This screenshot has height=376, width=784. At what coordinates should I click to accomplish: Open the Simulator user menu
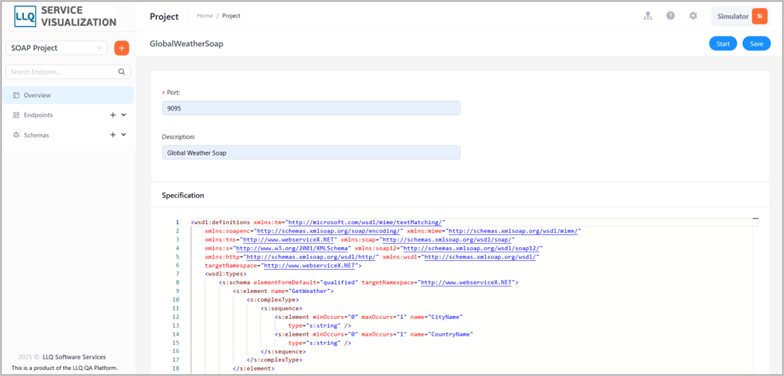tap(740, 16)
